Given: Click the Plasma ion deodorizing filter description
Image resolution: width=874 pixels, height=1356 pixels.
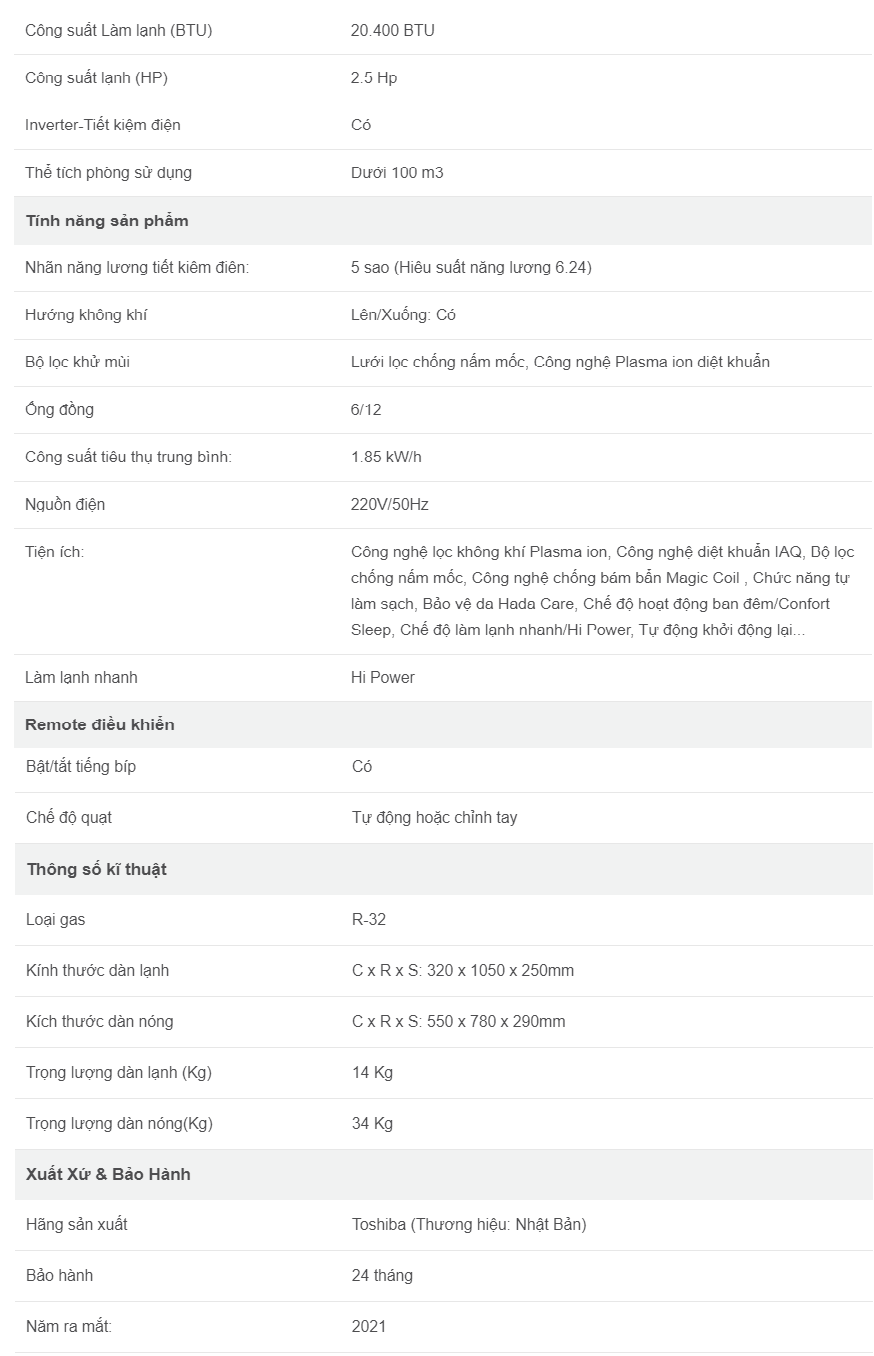Looking at the screenshot, I should click(560, 362).
